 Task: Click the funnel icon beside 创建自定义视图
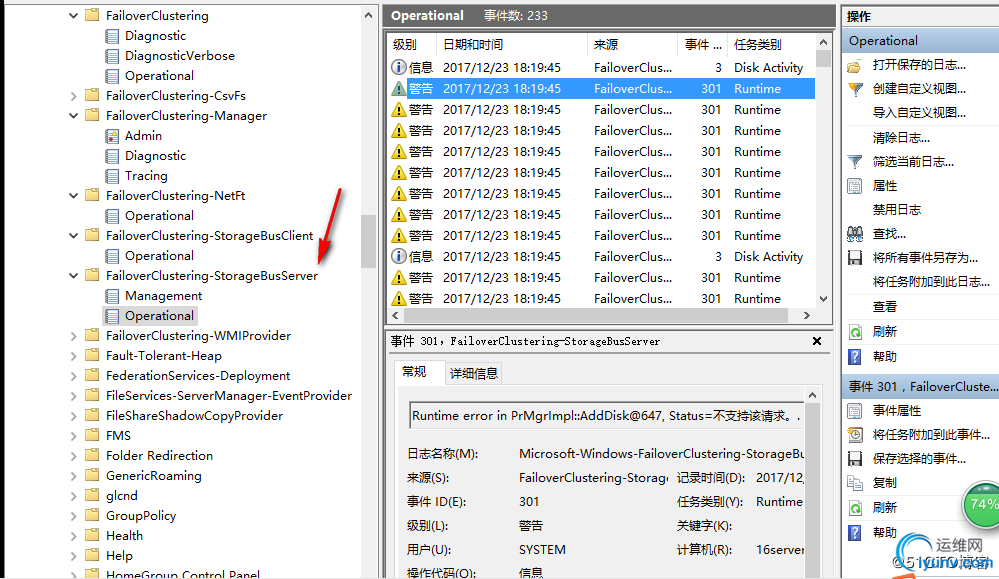pyautogui.click(x=855, y=89)
